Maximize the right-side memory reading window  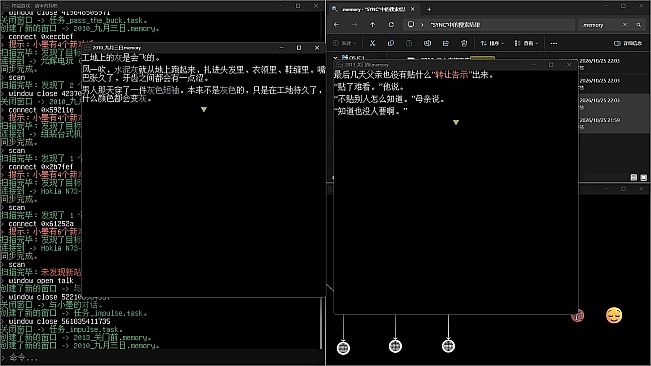[x=551, y=65]
